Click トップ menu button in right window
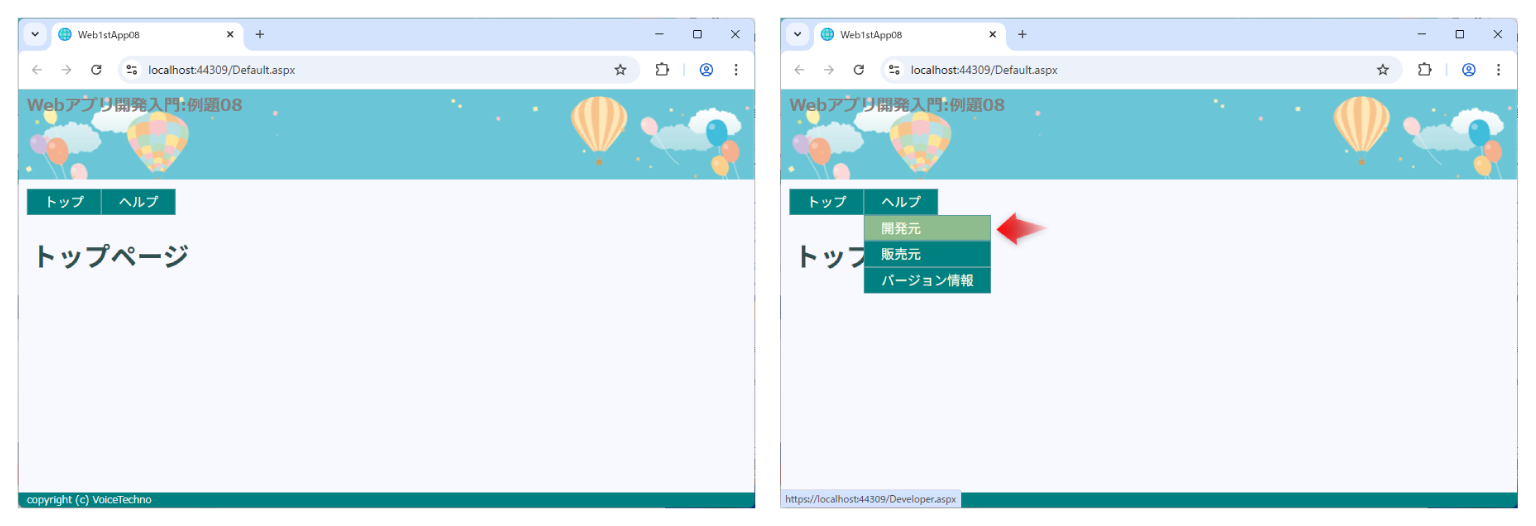Screen dimensions: 1536x526 point(827,202)
